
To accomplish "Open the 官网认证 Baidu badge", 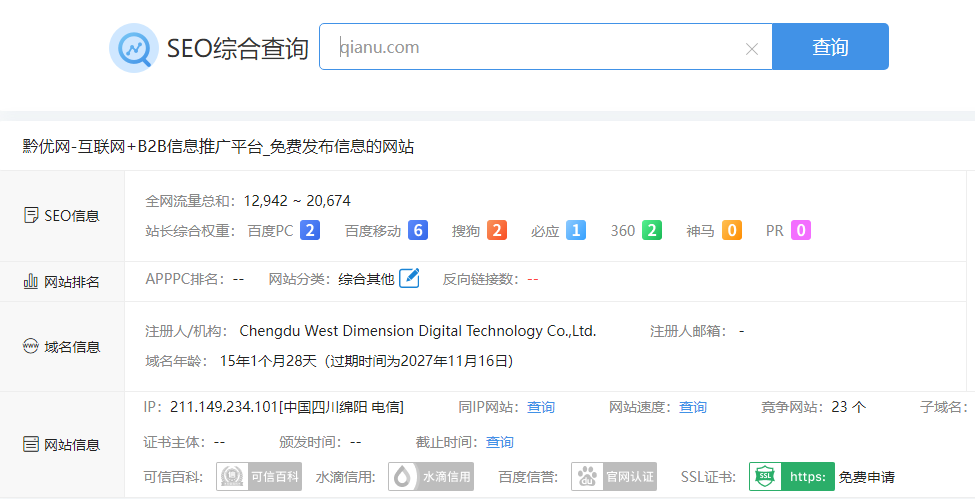I will (x=613, y=477).
